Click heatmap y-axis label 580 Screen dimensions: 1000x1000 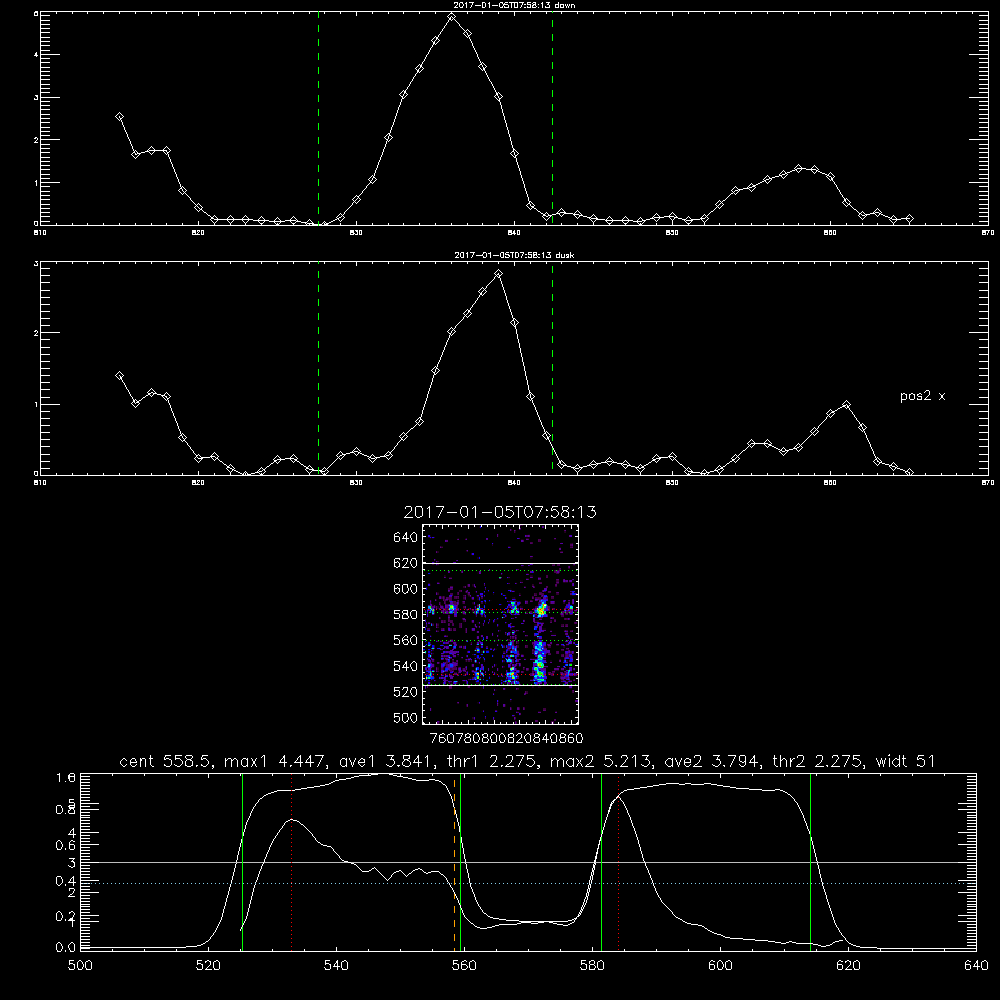(406, 615)
